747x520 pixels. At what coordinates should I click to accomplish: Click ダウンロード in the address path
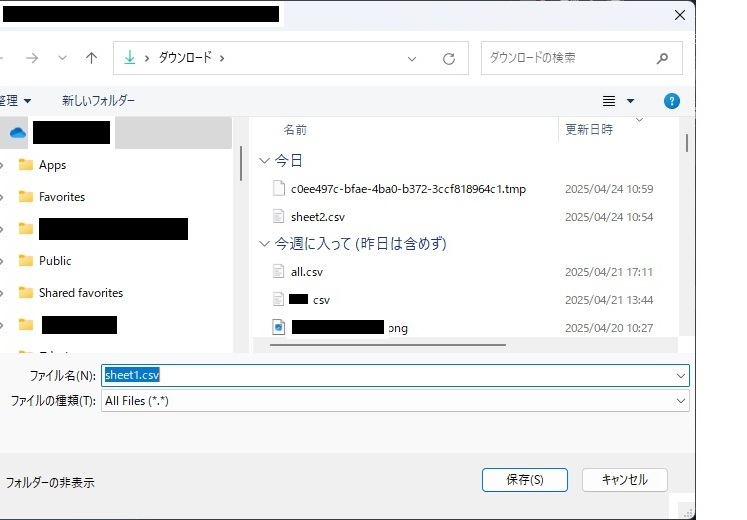coord(185,58)
